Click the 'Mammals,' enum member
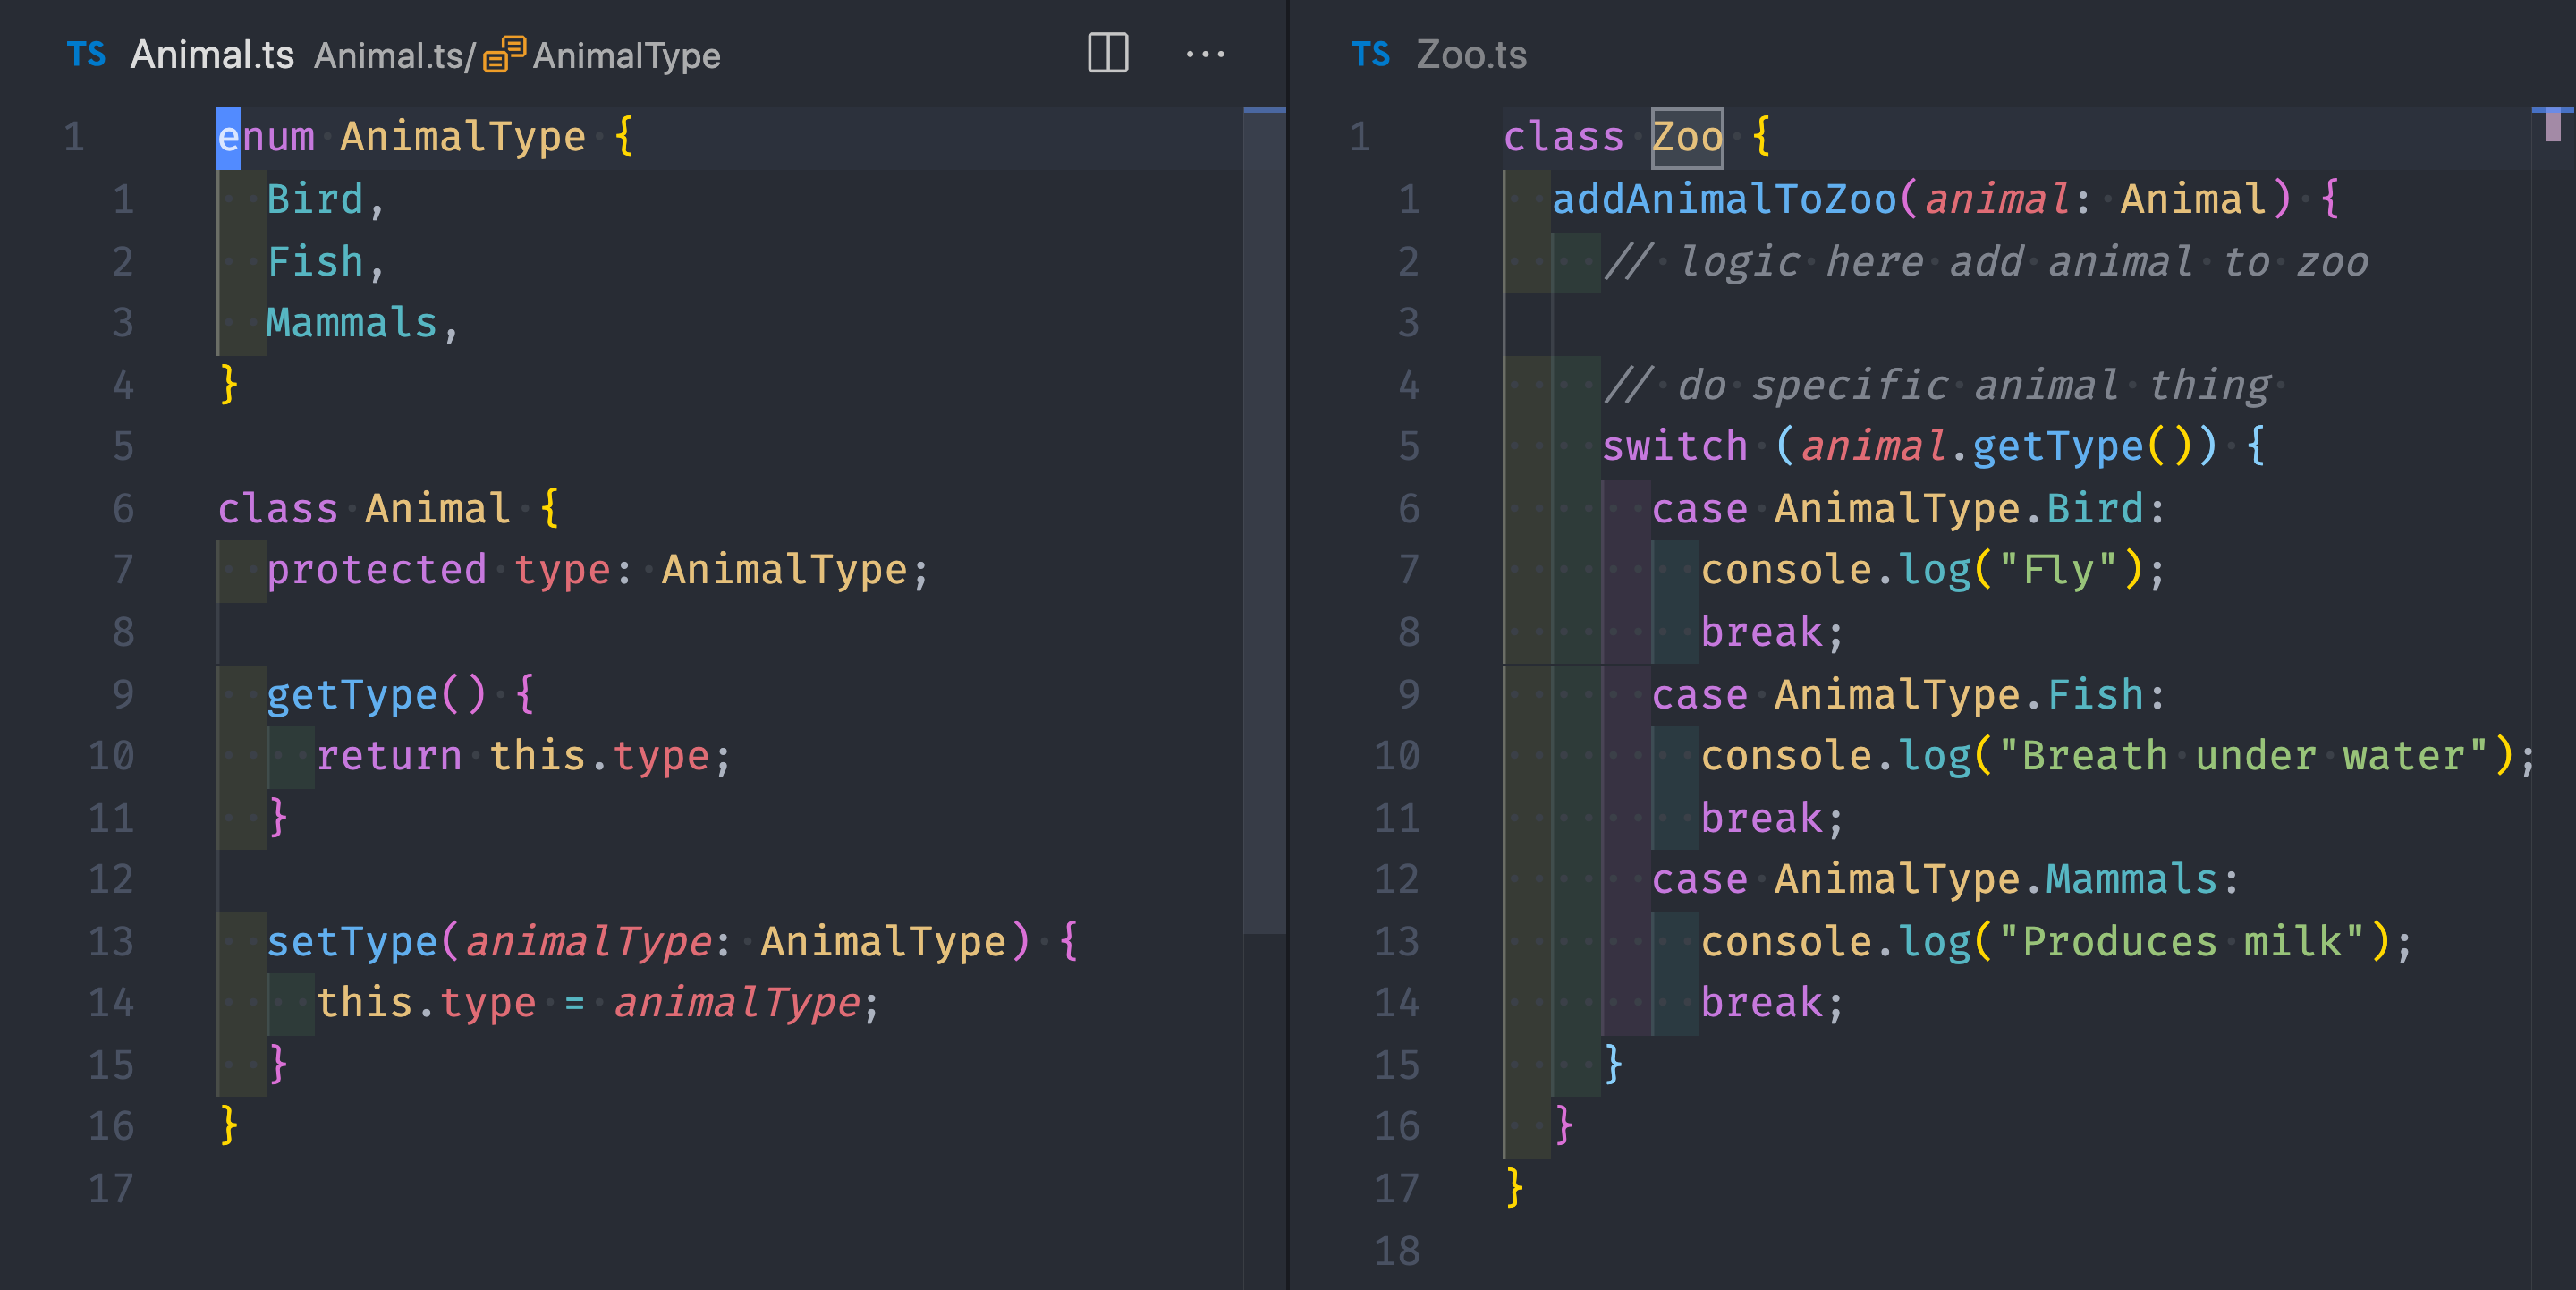Image resolution: width=2576 pixels, height=1290 pixels. pyautogui.click(x=363, y=324)
